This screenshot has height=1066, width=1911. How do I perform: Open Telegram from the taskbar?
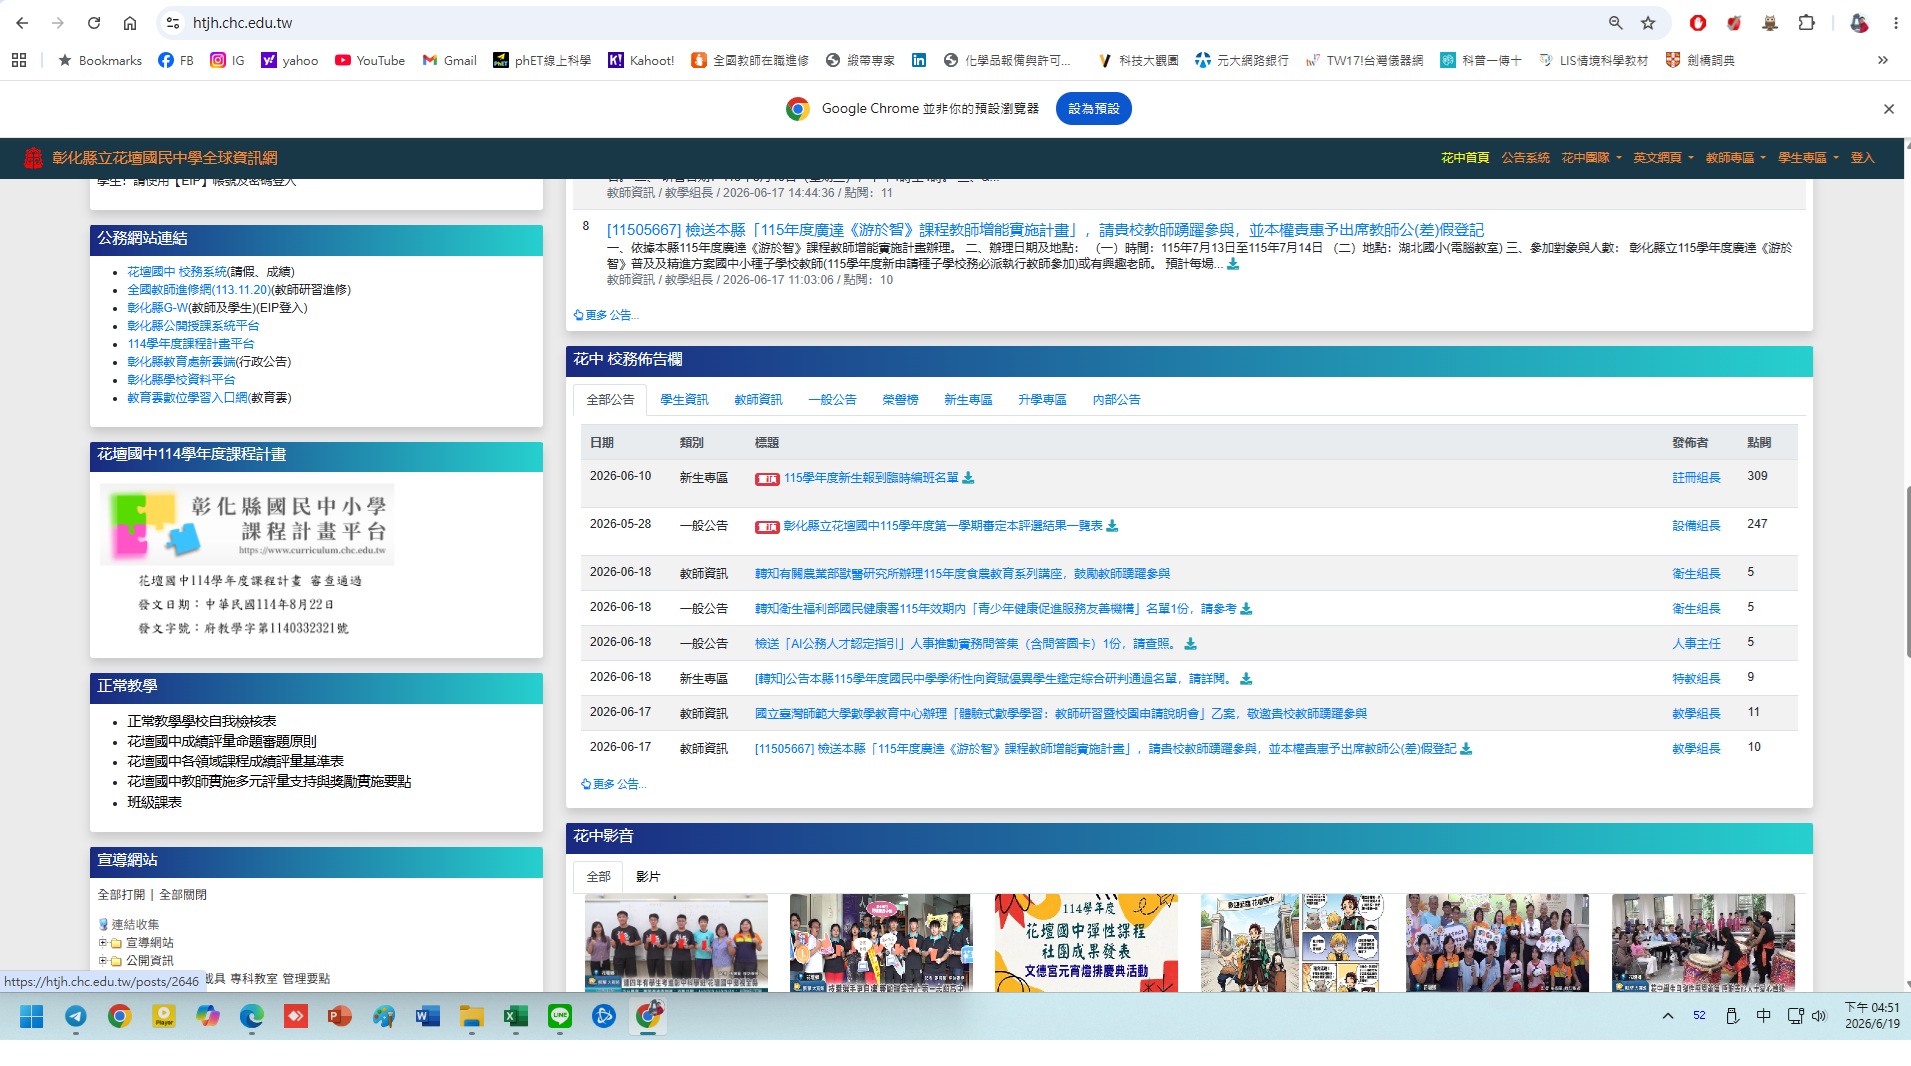(x=76, y=1017)
